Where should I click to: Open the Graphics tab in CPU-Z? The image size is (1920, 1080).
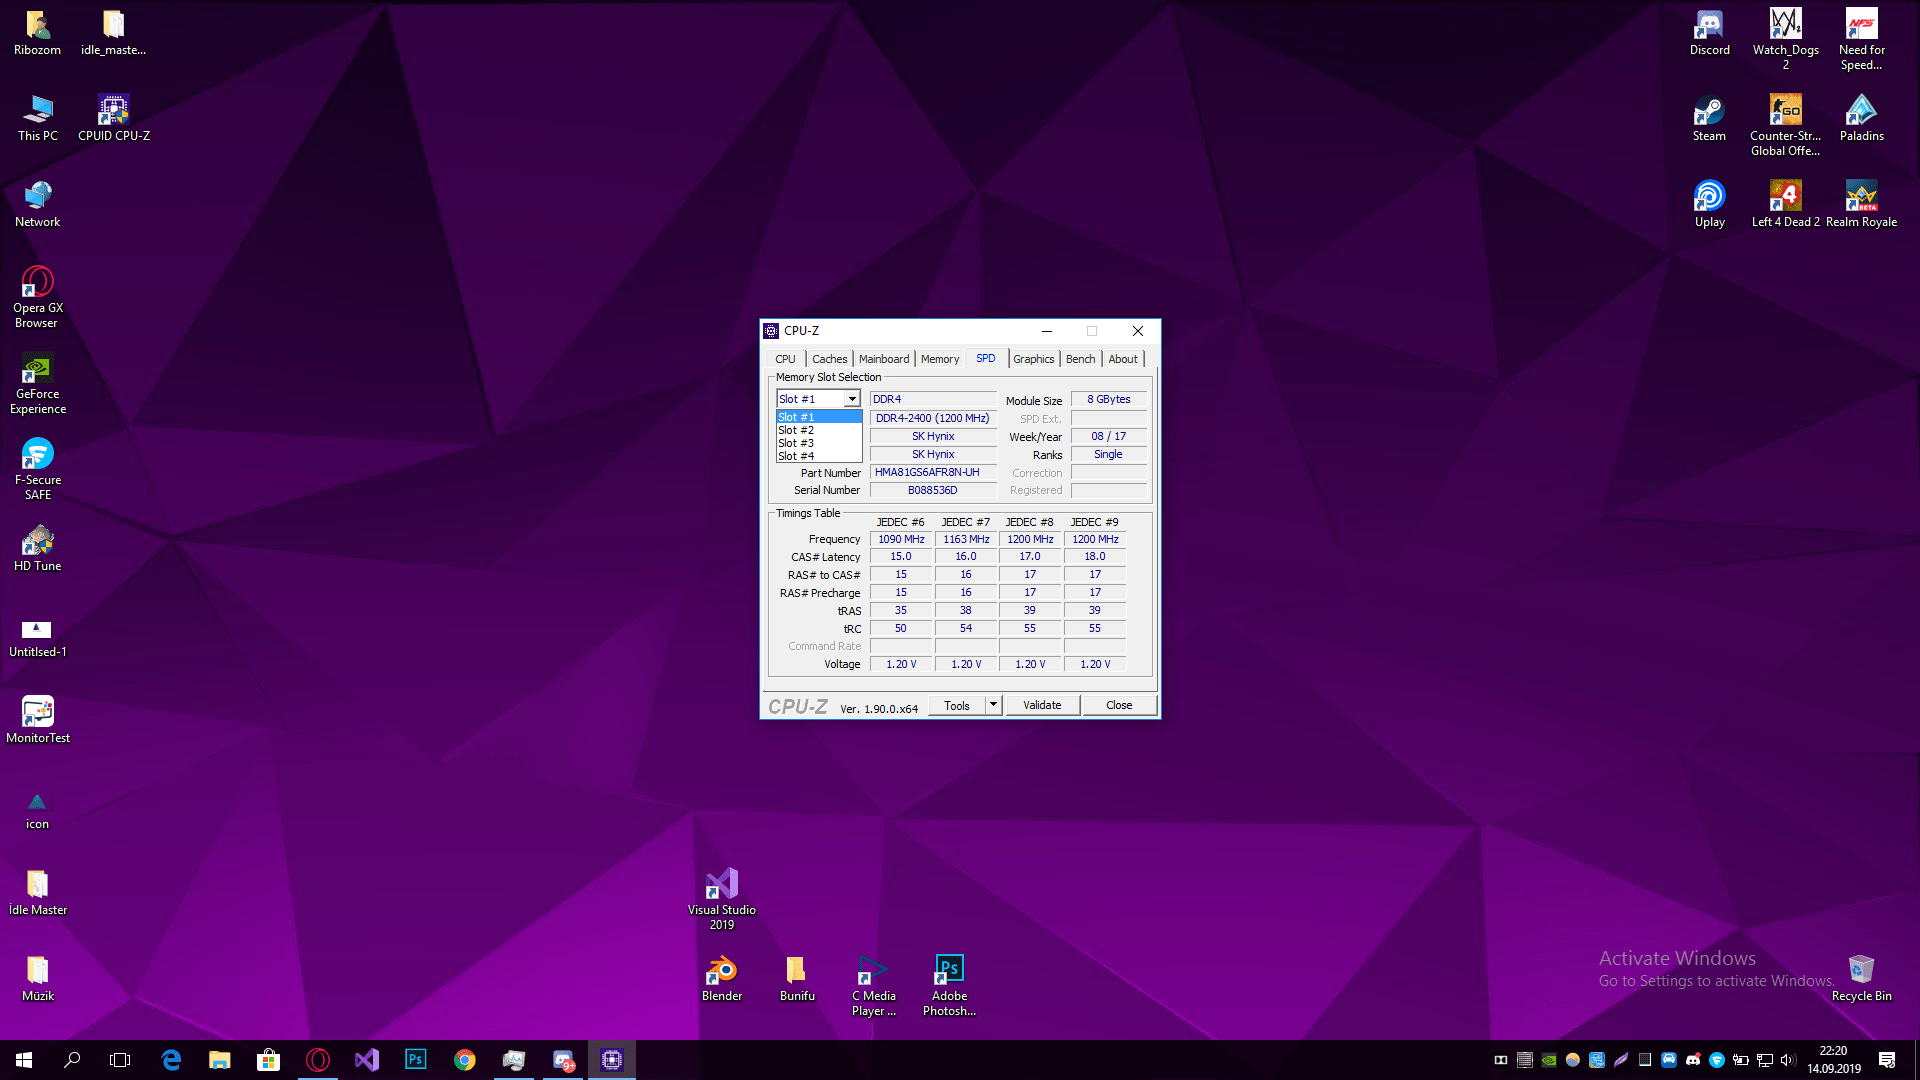point(1033,358)
